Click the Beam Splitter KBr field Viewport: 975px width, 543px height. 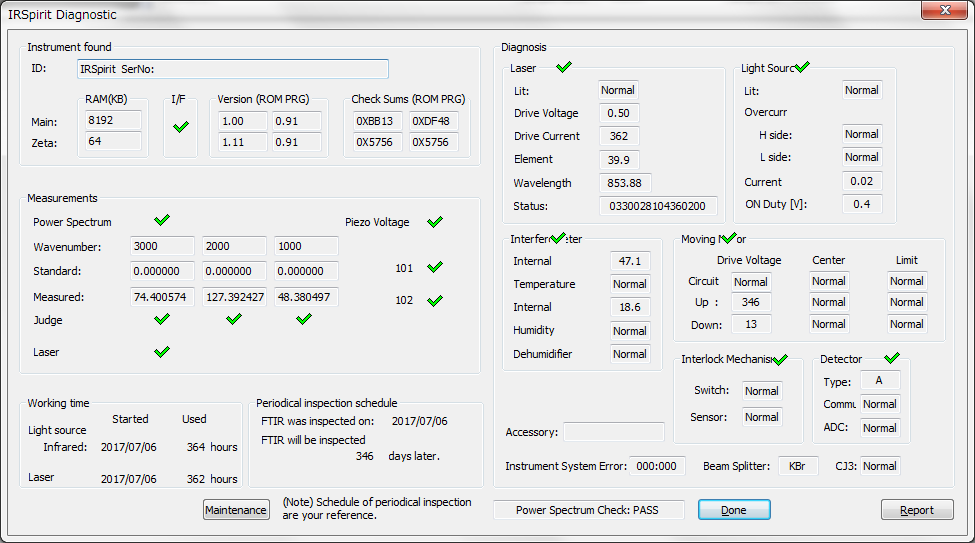798,466
